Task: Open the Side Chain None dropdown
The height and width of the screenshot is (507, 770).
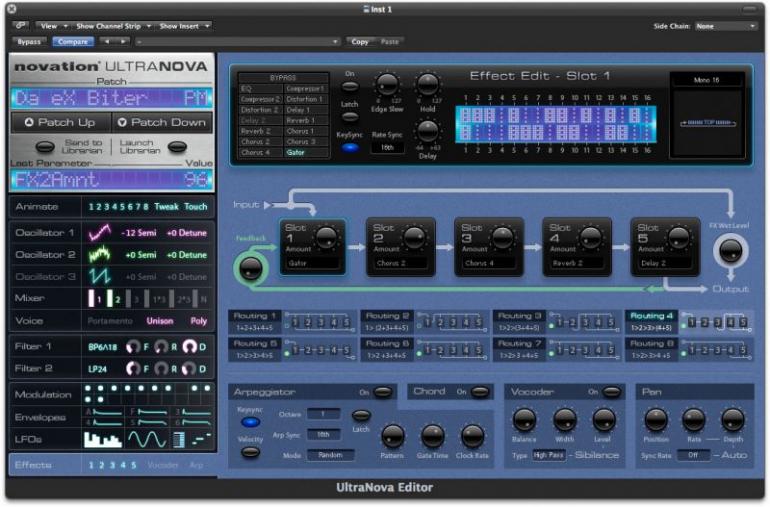Action: [x=725, y=26]
